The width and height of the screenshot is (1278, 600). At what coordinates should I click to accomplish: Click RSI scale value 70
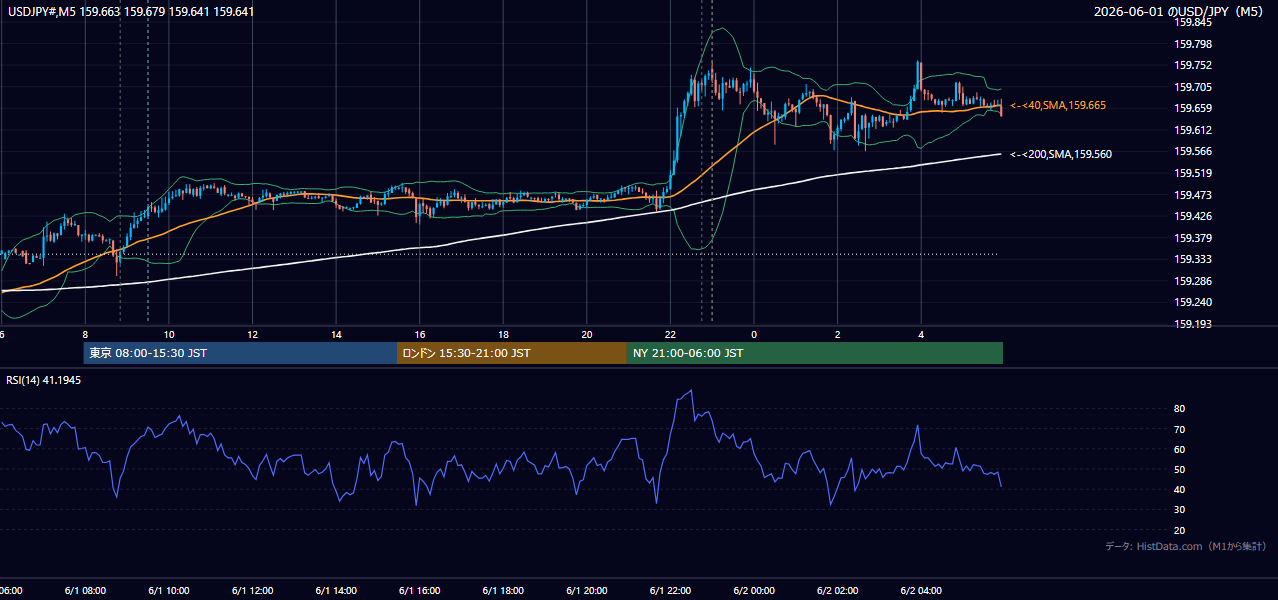(1180, 429)
